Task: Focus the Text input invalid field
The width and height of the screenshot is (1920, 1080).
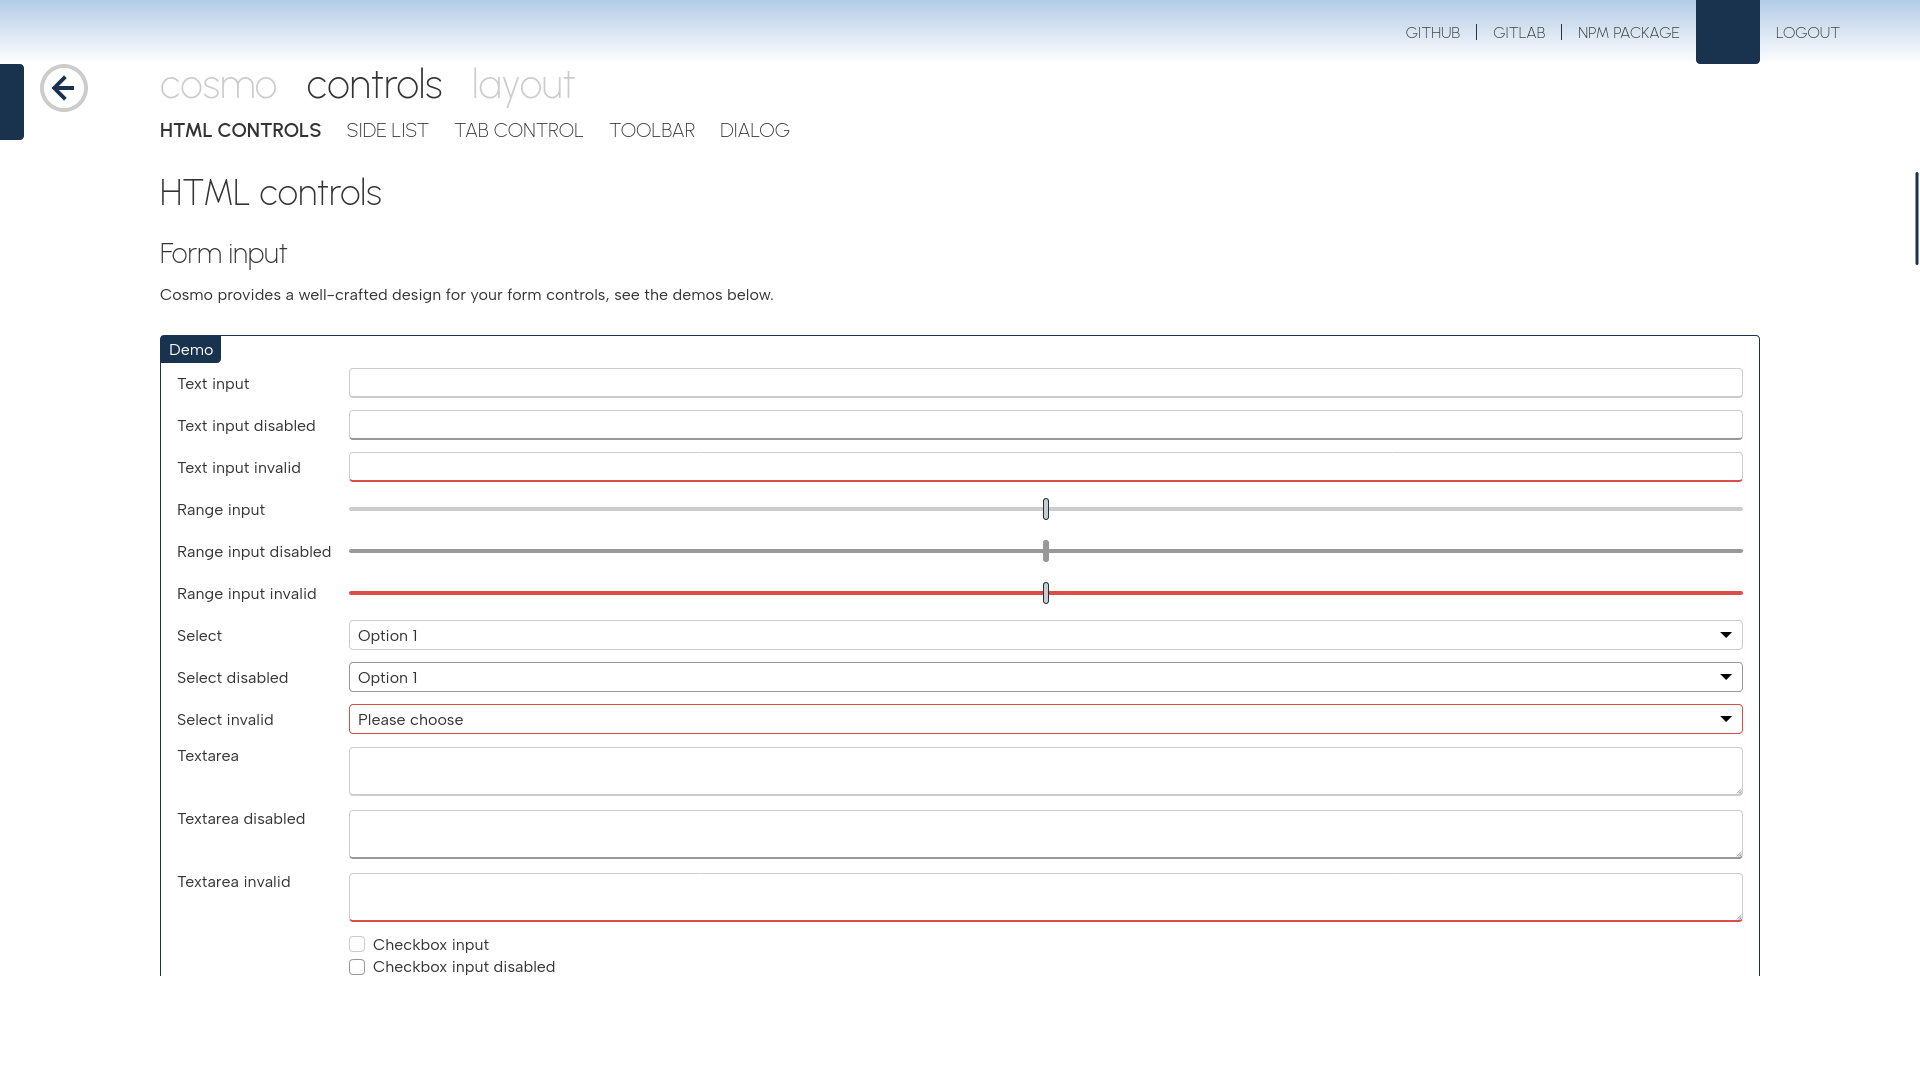Action: coord(1045,467)
